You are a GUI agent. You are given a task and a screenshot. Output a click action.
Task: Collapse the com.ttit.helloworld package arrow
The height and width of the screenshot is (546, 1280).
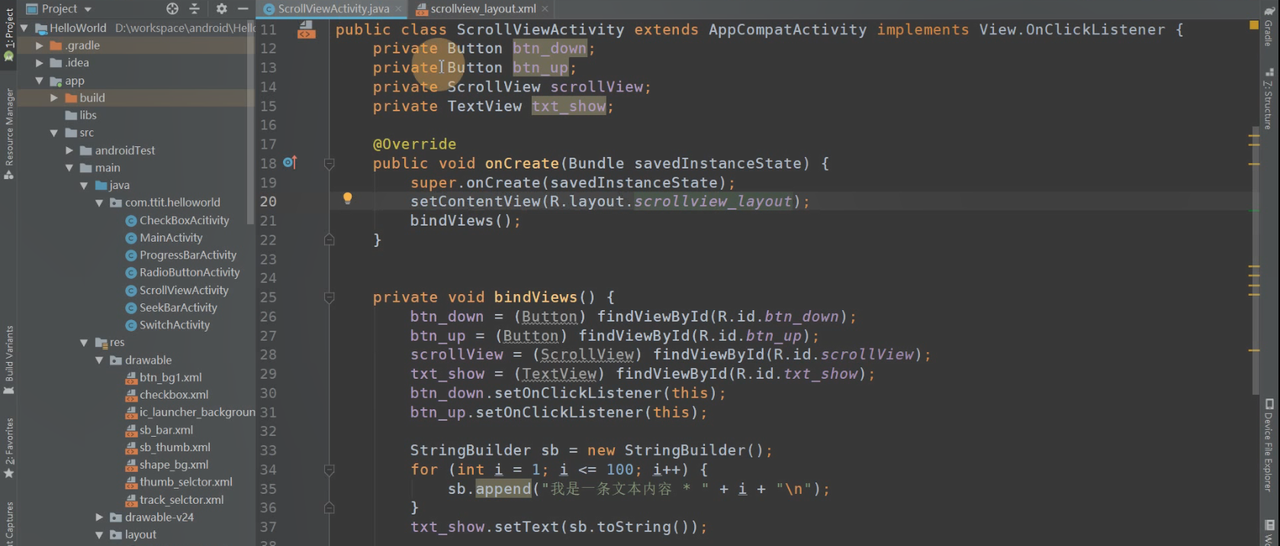coord(99,203)
